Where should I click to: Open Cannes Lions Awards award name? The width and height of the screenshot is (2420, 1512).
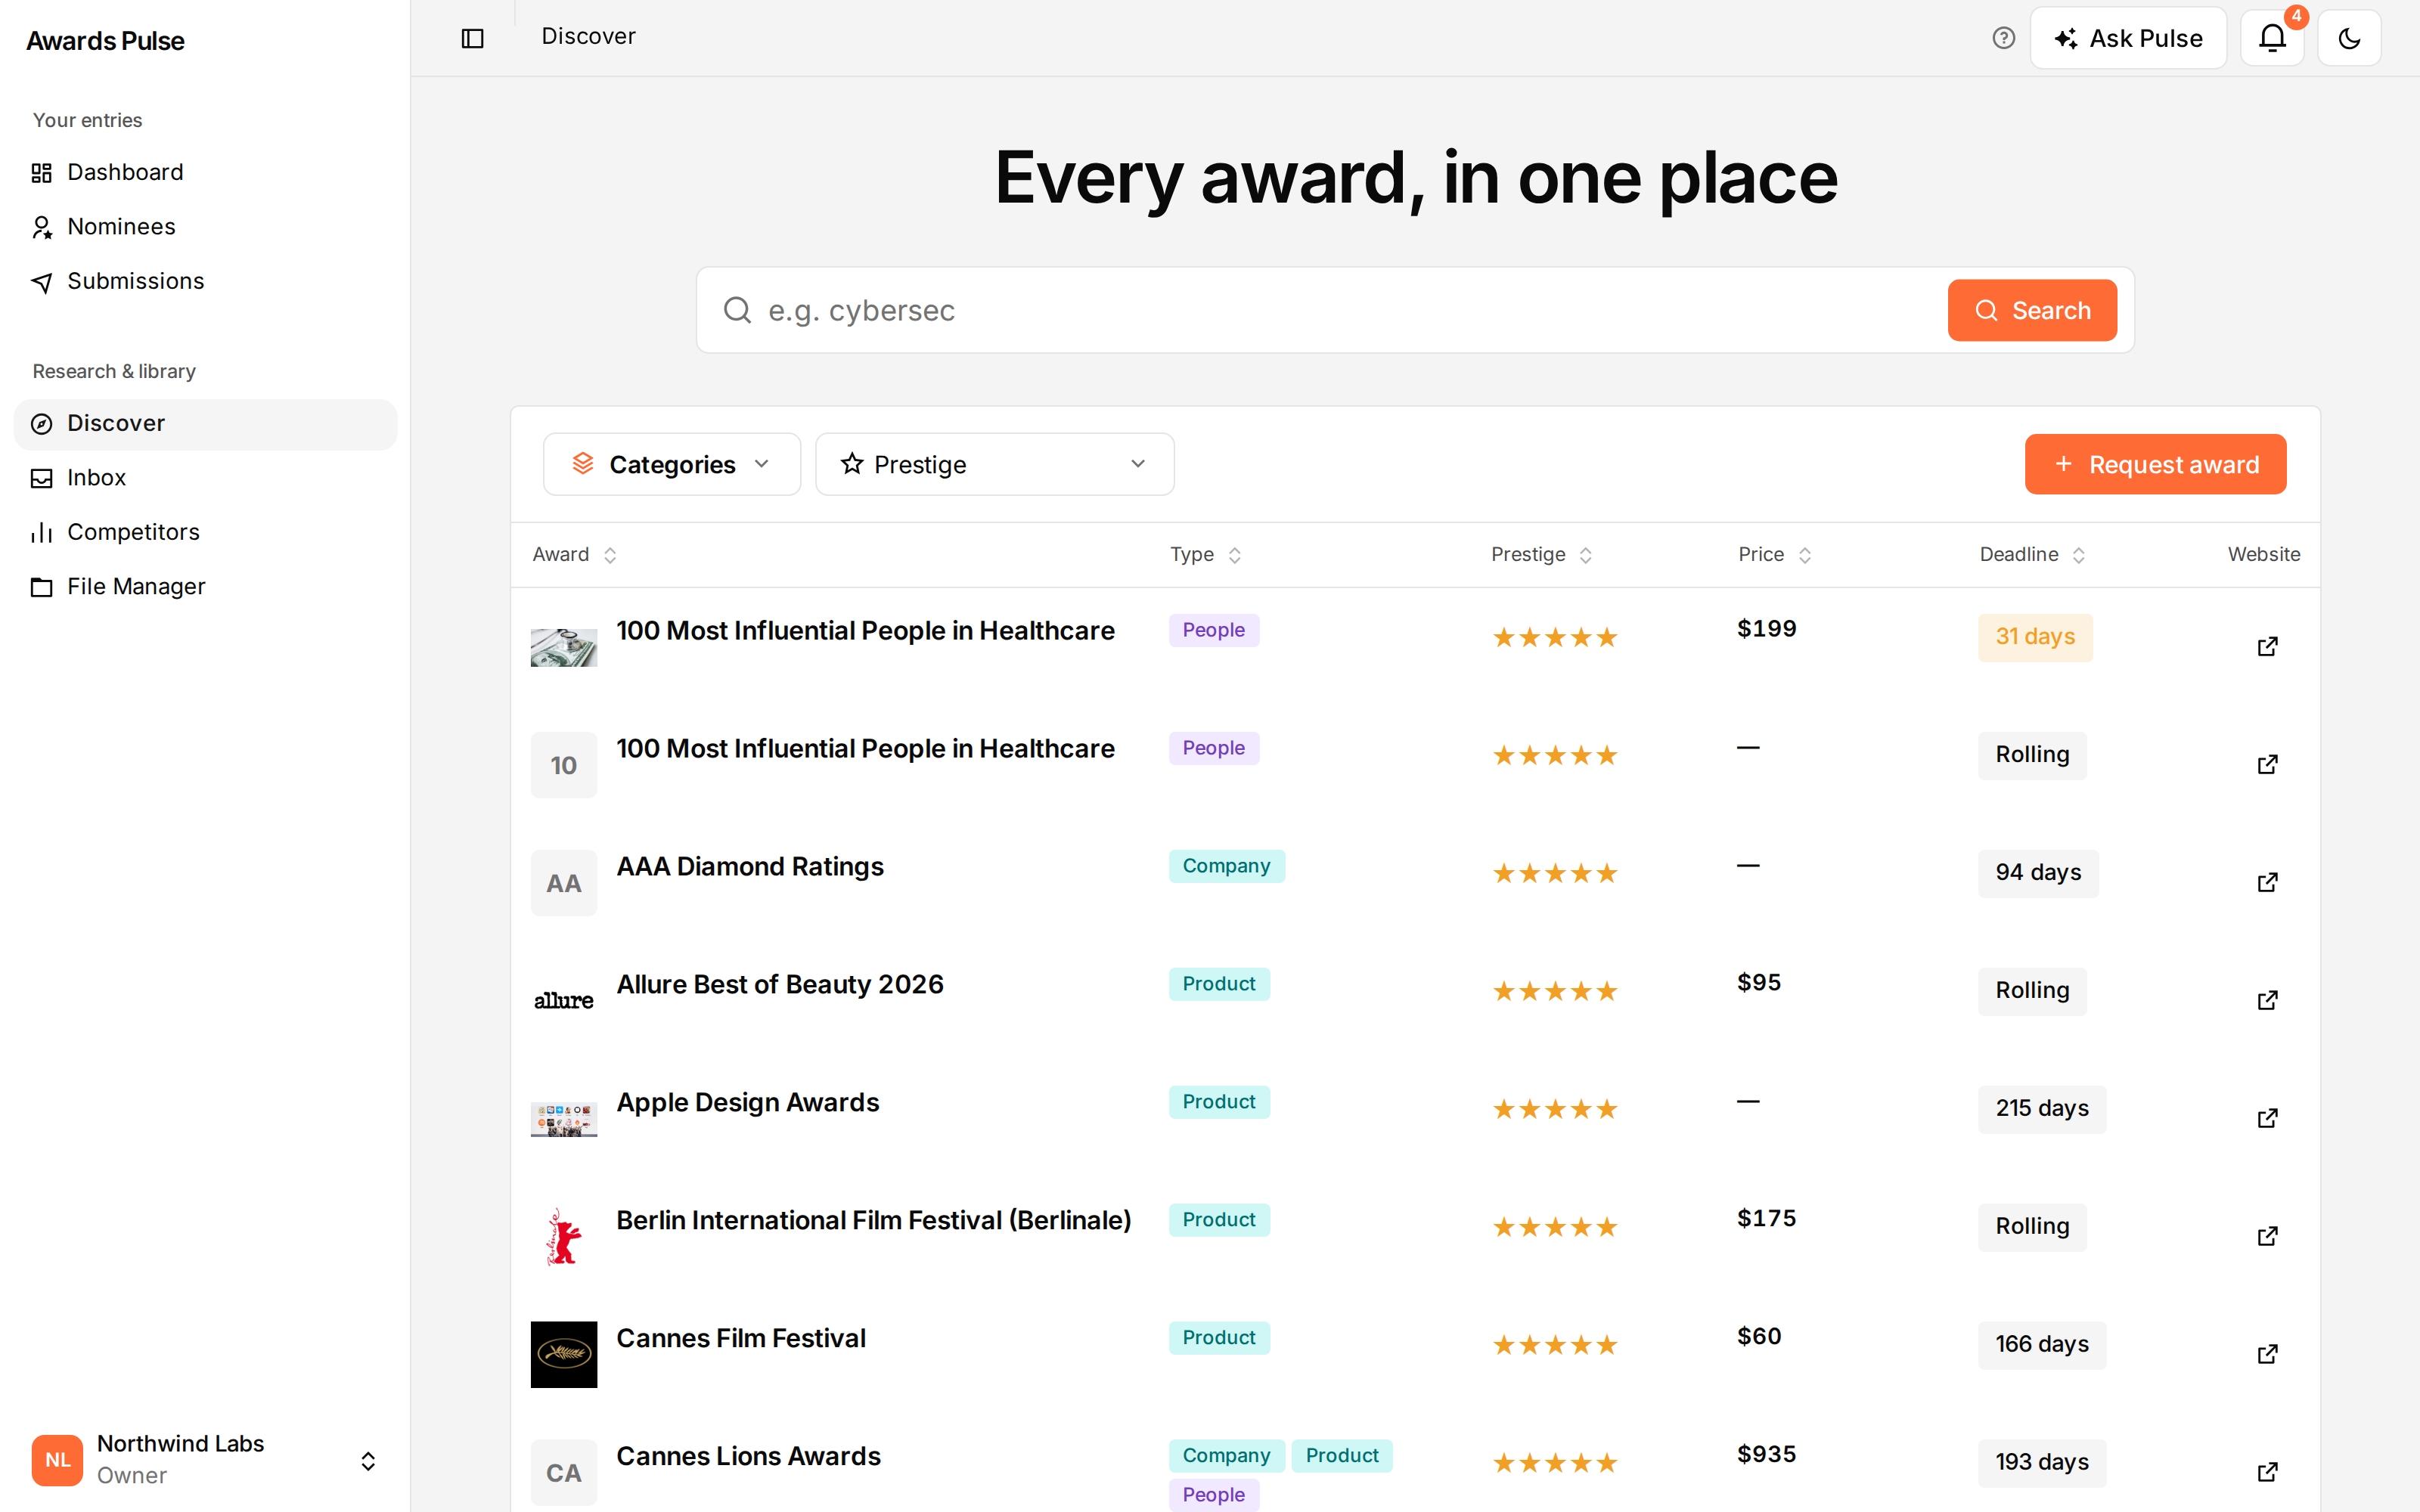tap(748, 1457)
